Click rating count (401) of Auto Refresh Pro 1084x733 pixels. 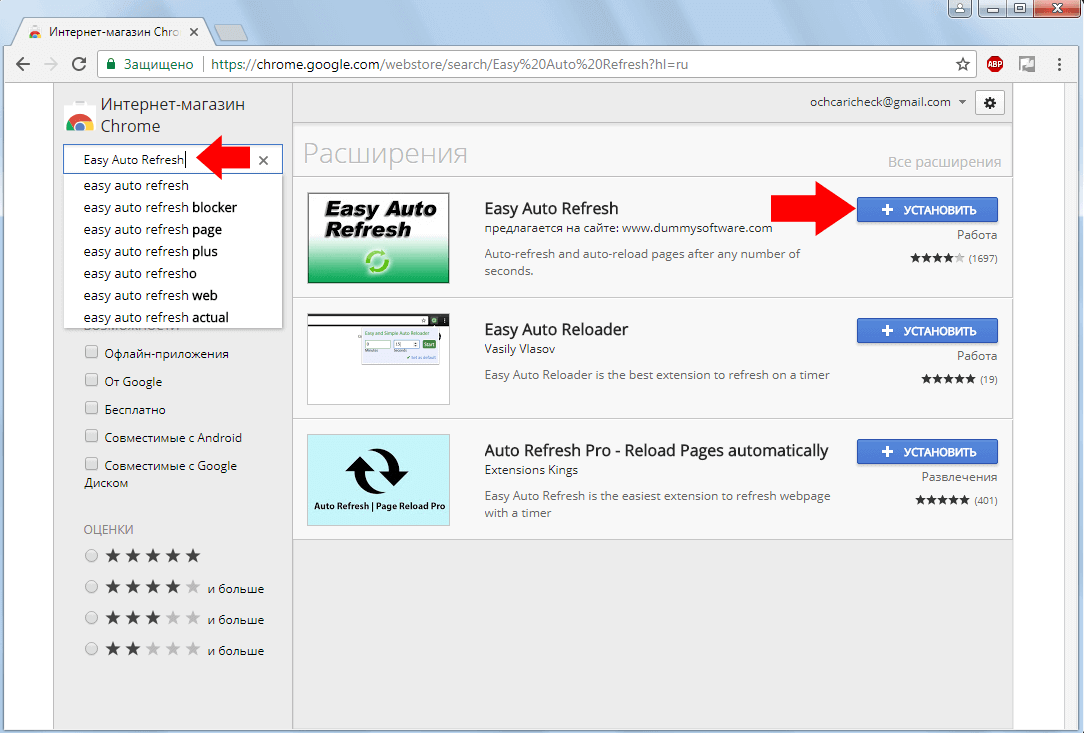(985, 501)
